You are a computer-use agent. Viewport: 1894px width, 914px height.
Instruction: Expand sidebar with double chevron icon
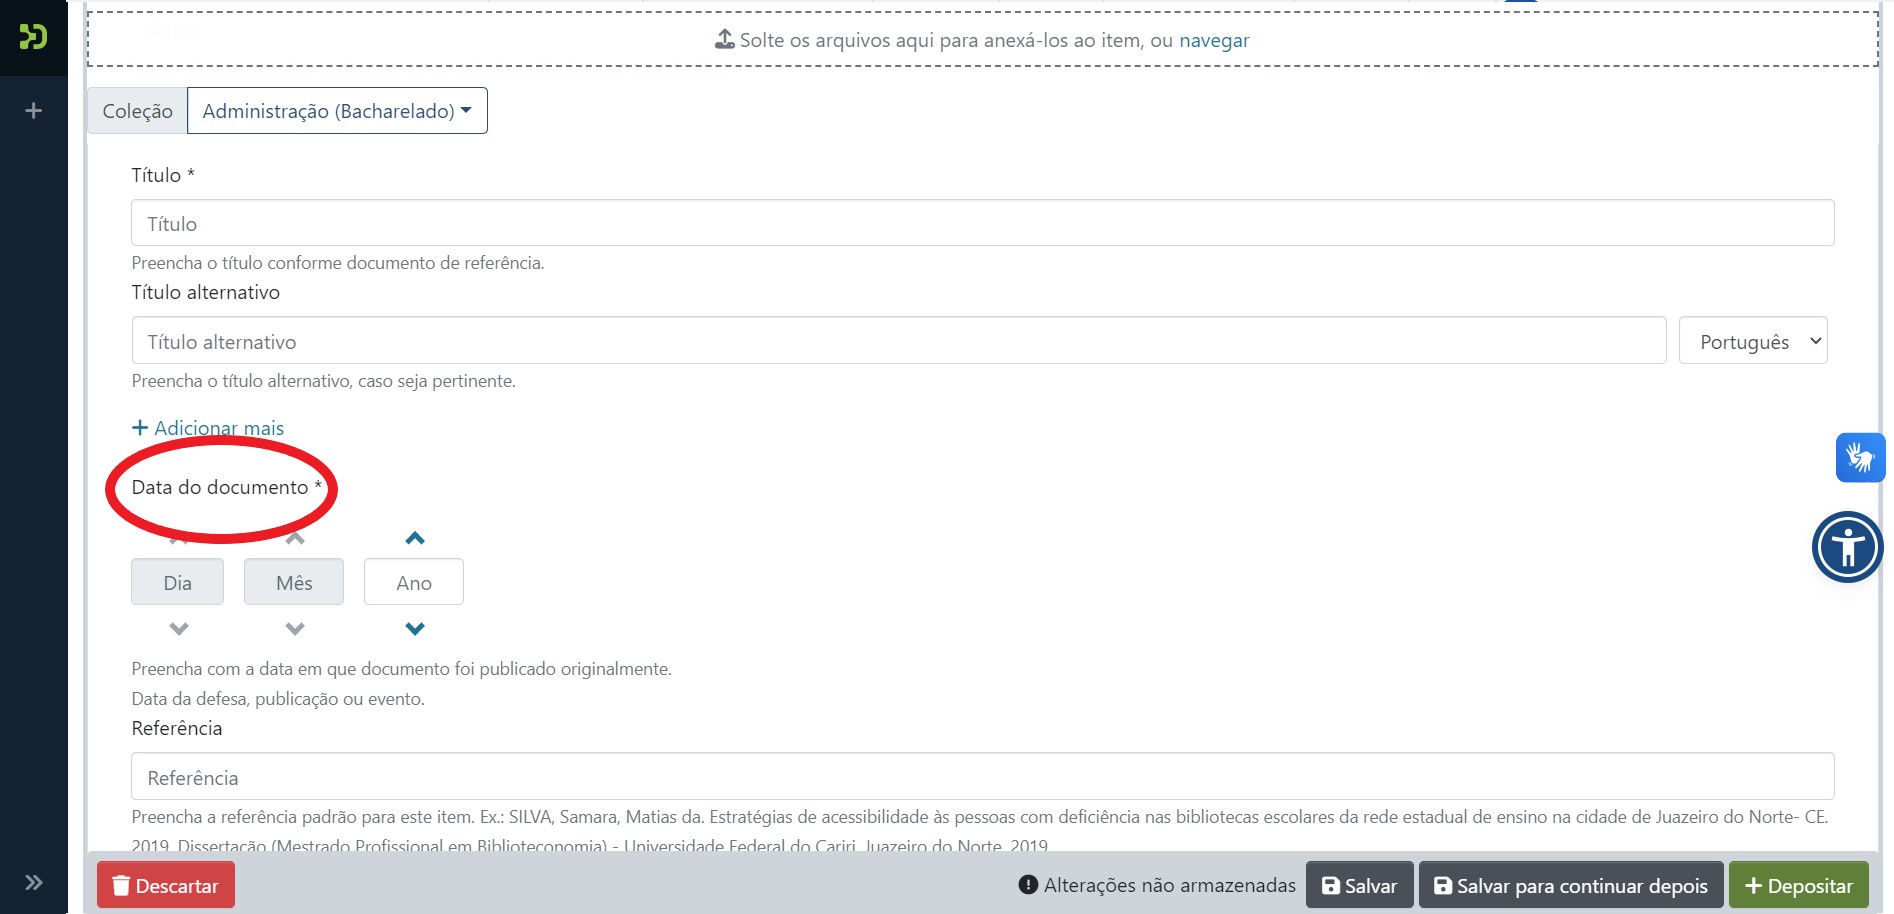[x=33, y=882]
